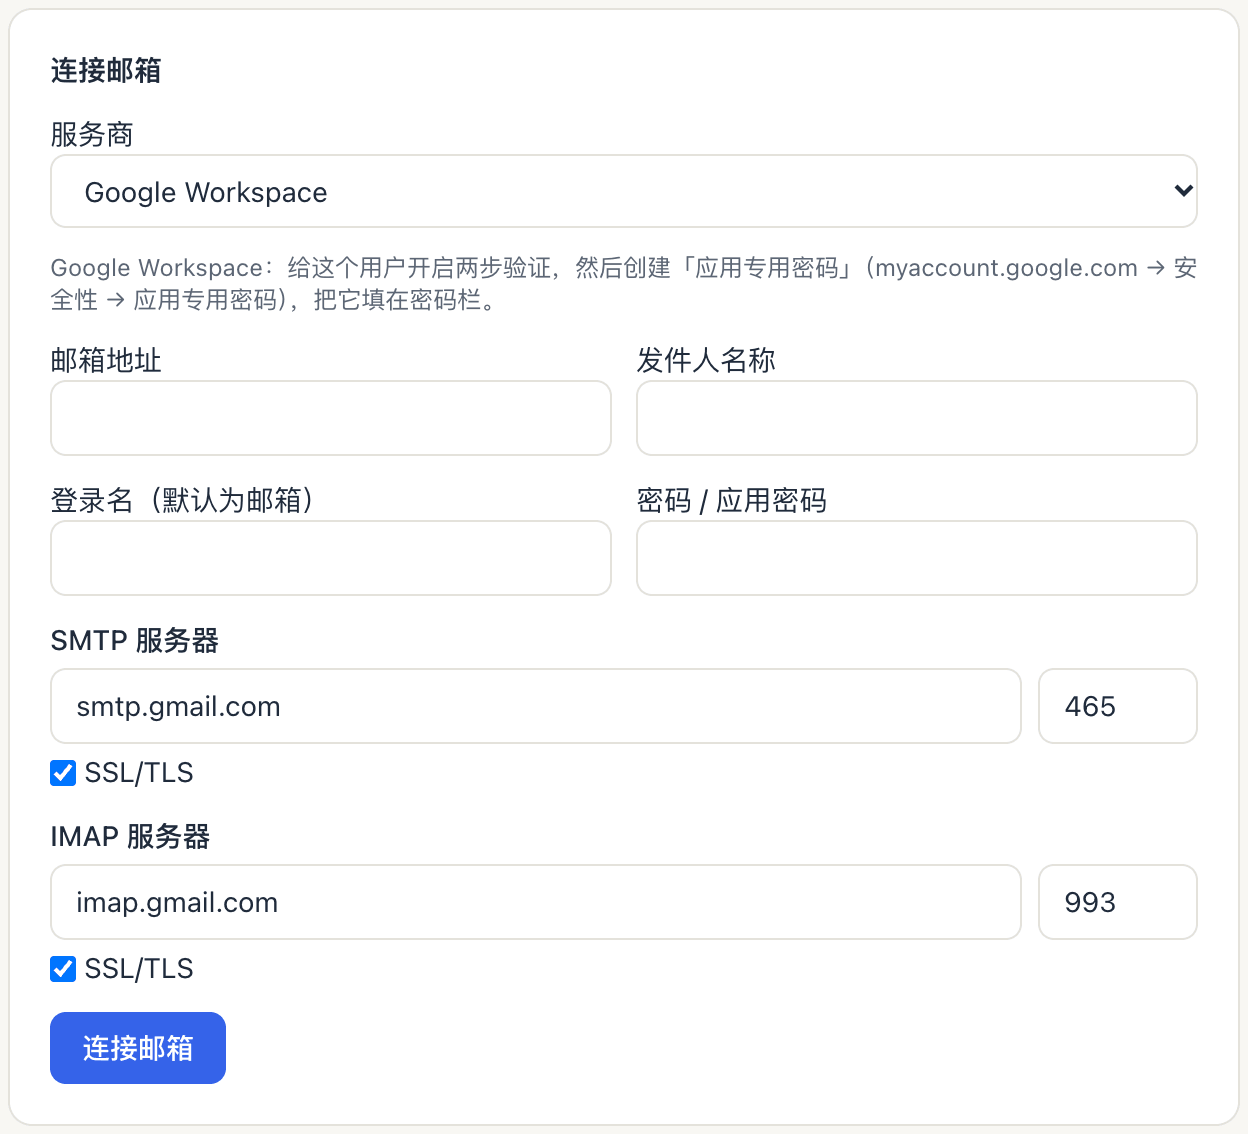
Task: Select the Google Workspace help text paragraph
Action: (624, 284)
